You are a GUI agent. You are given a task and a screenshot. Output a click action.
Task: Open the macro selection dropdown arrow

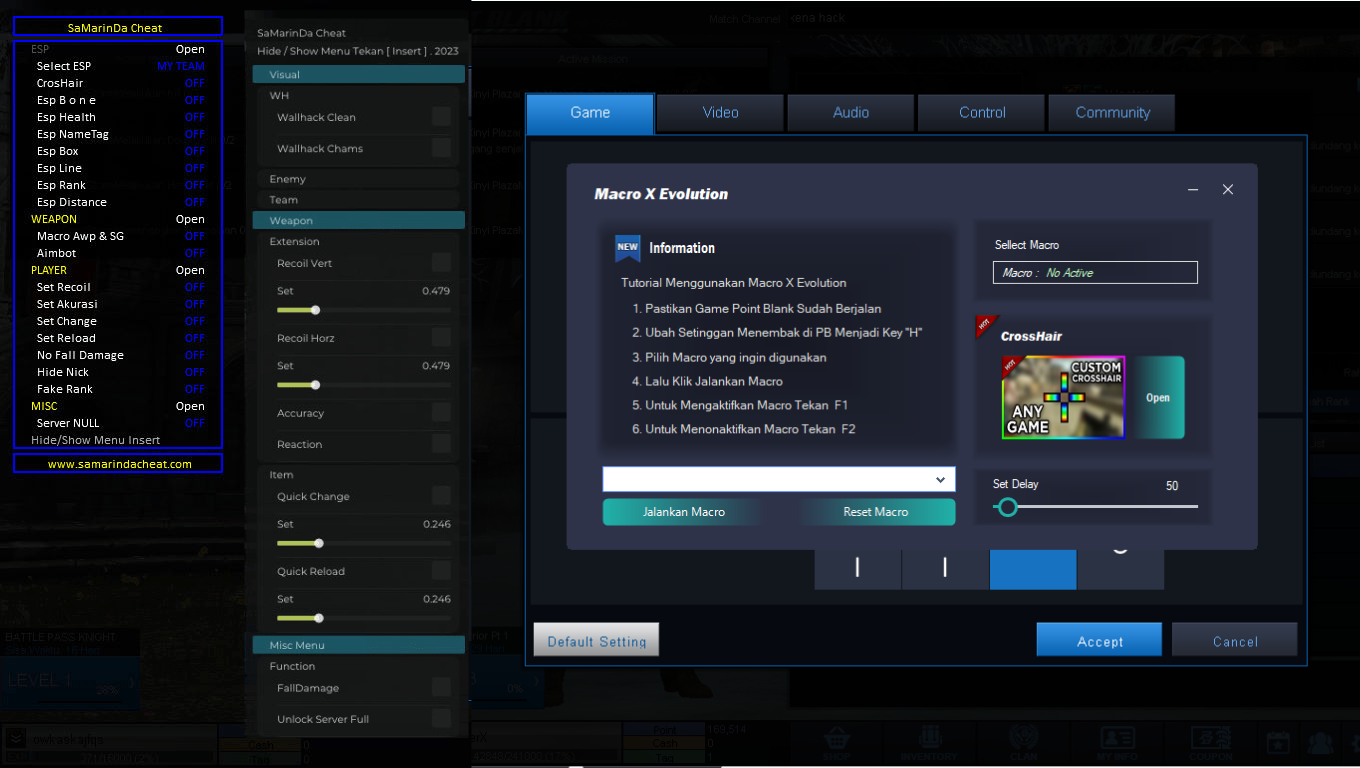click(x=940, y=480)
